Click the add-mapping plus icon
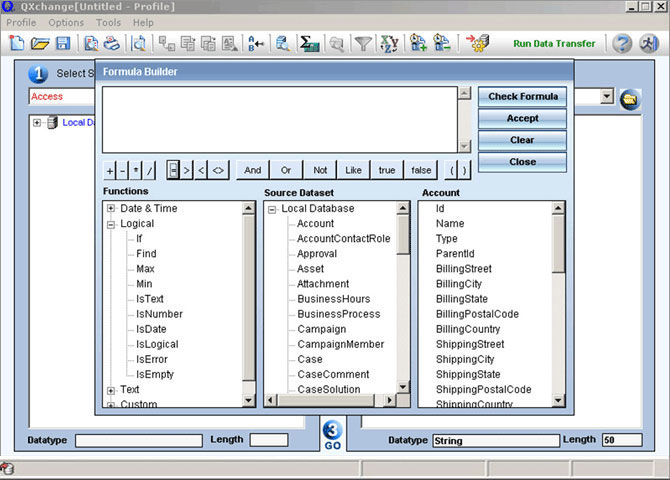The height and width of the screenshot is (480, 670). click(418, 43)
